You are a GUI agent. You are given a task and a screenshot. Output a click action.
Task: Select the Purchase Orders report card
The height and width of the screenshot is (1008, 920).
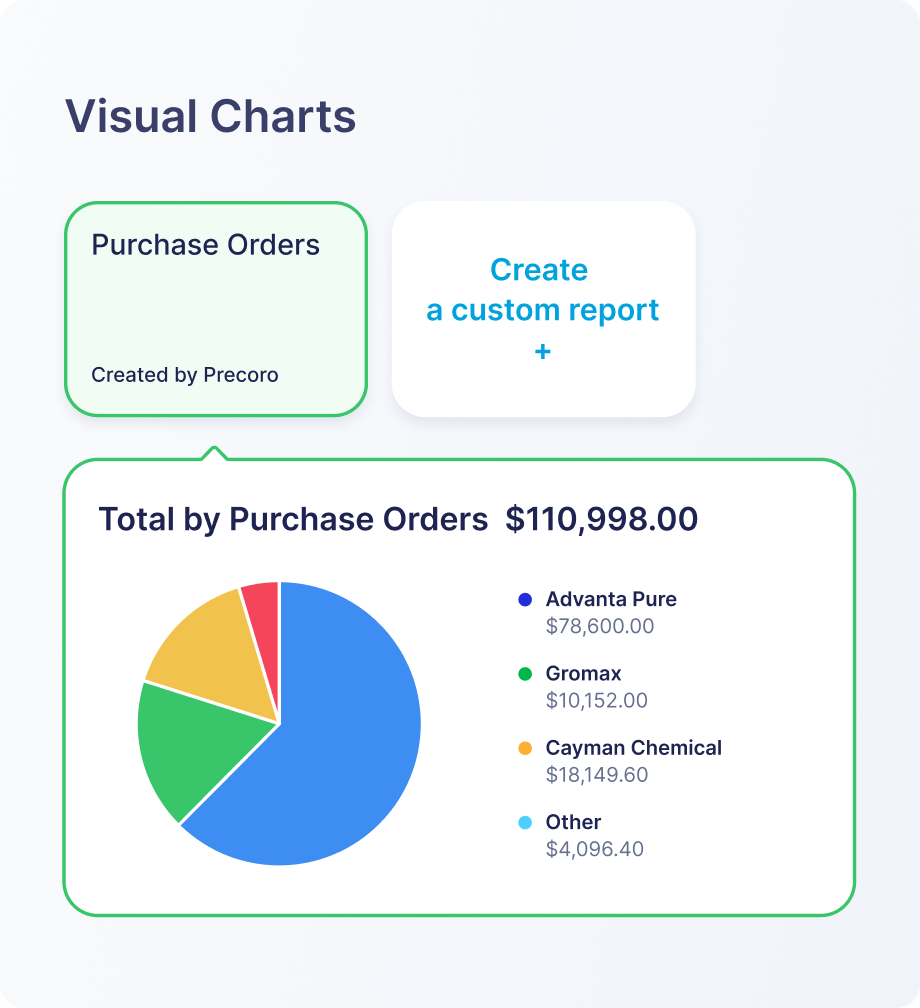click(x=215, y=309)
